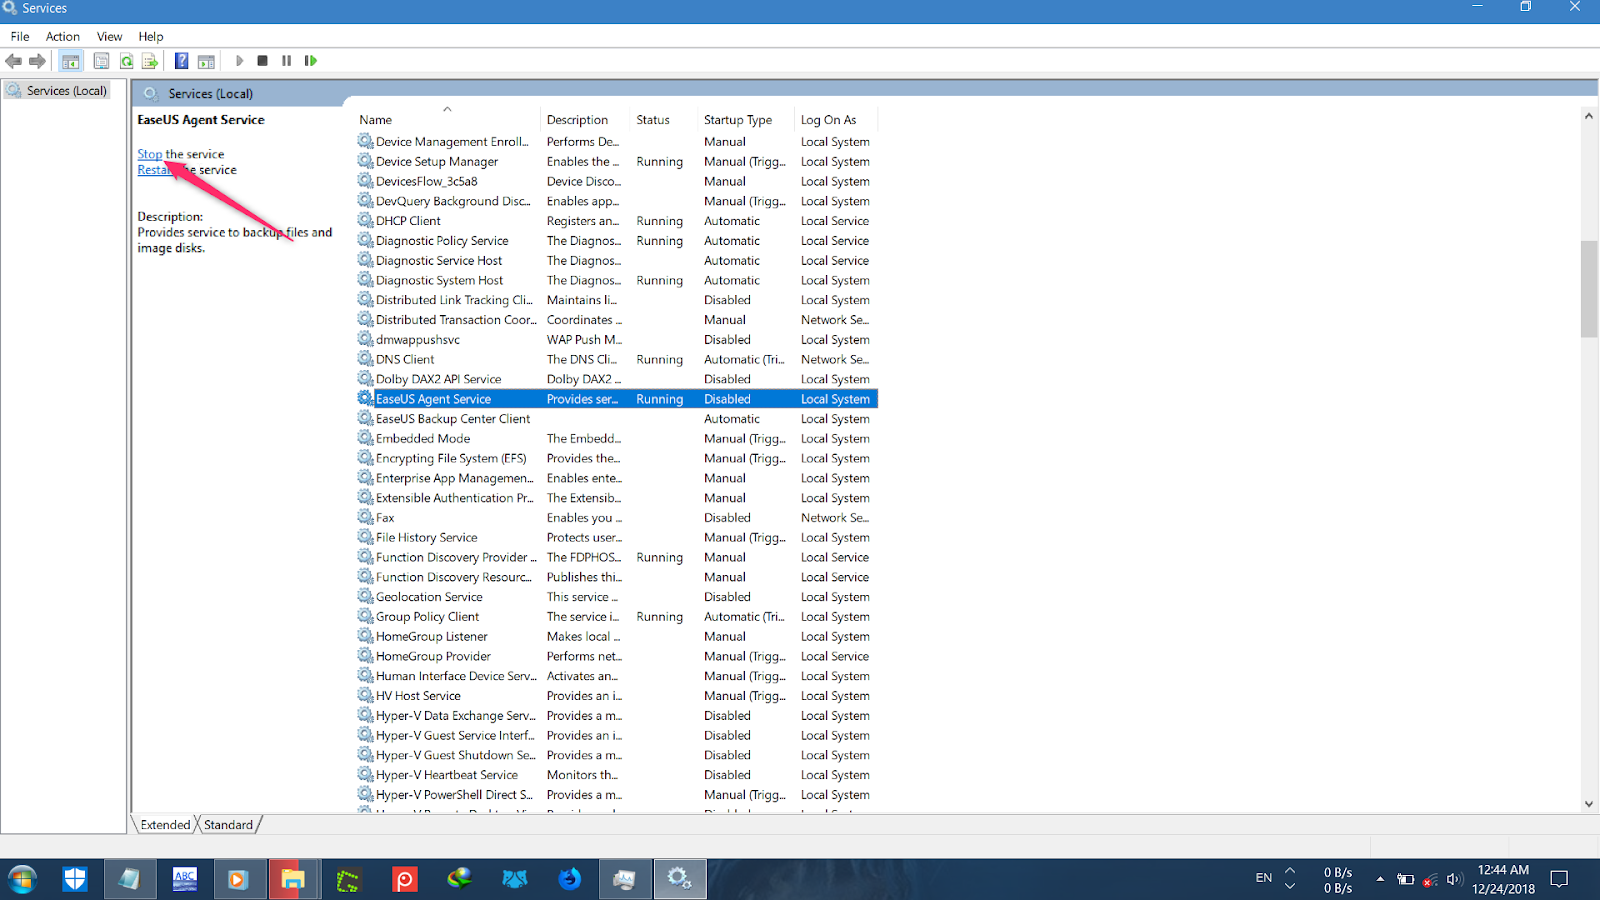Sort by the Description column header
The height and width of the screenshot is (900, 1600).
[x=585, y=120]
